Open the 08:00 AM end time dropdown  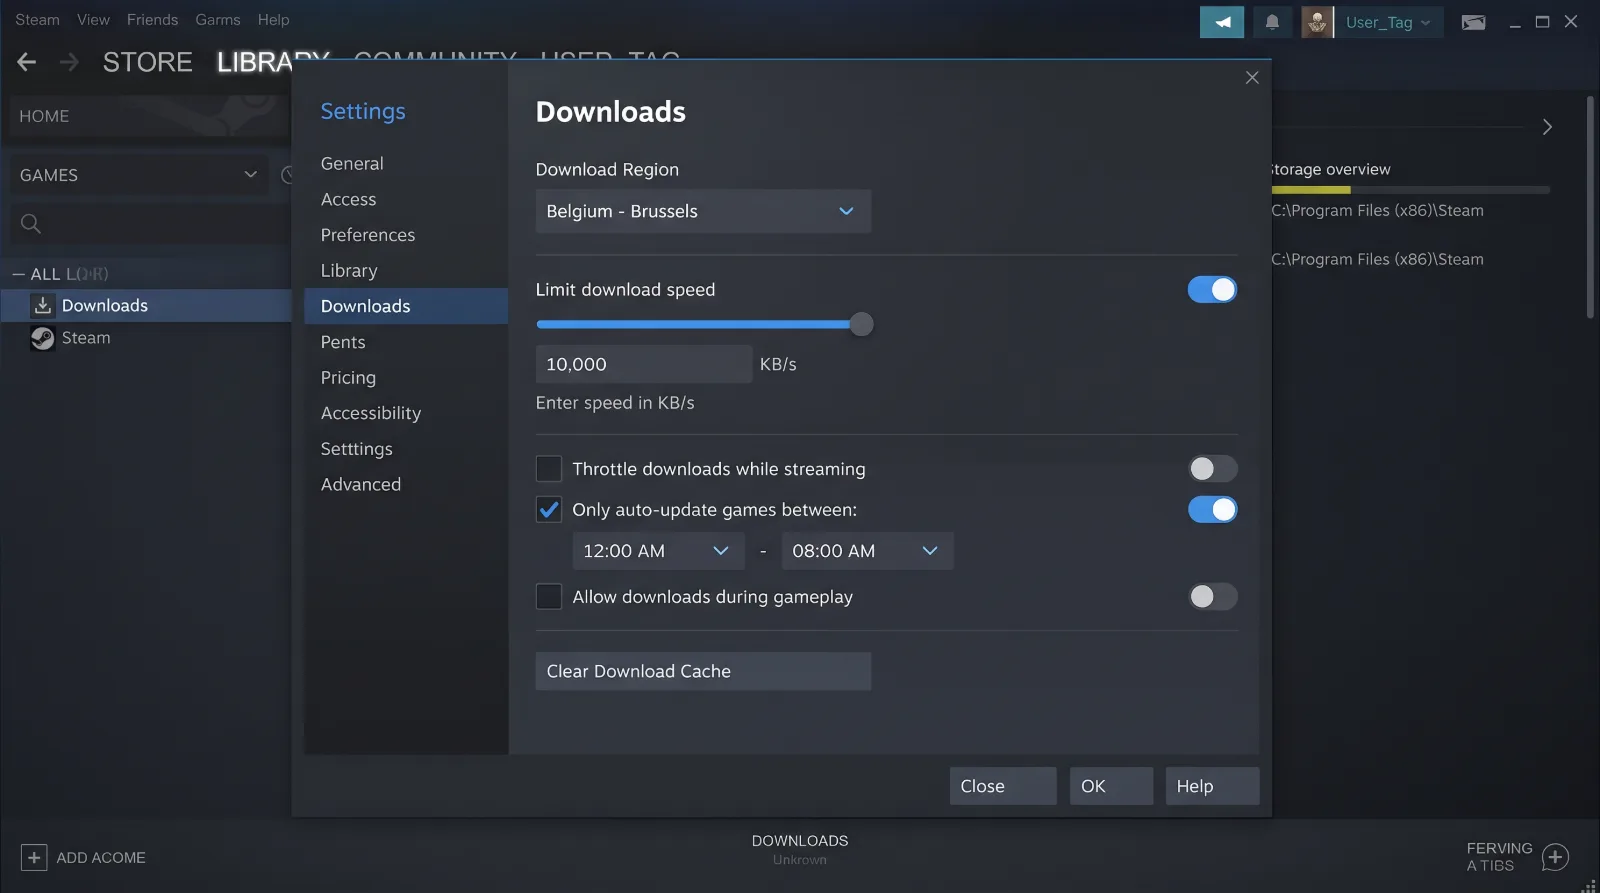point(867,551)
